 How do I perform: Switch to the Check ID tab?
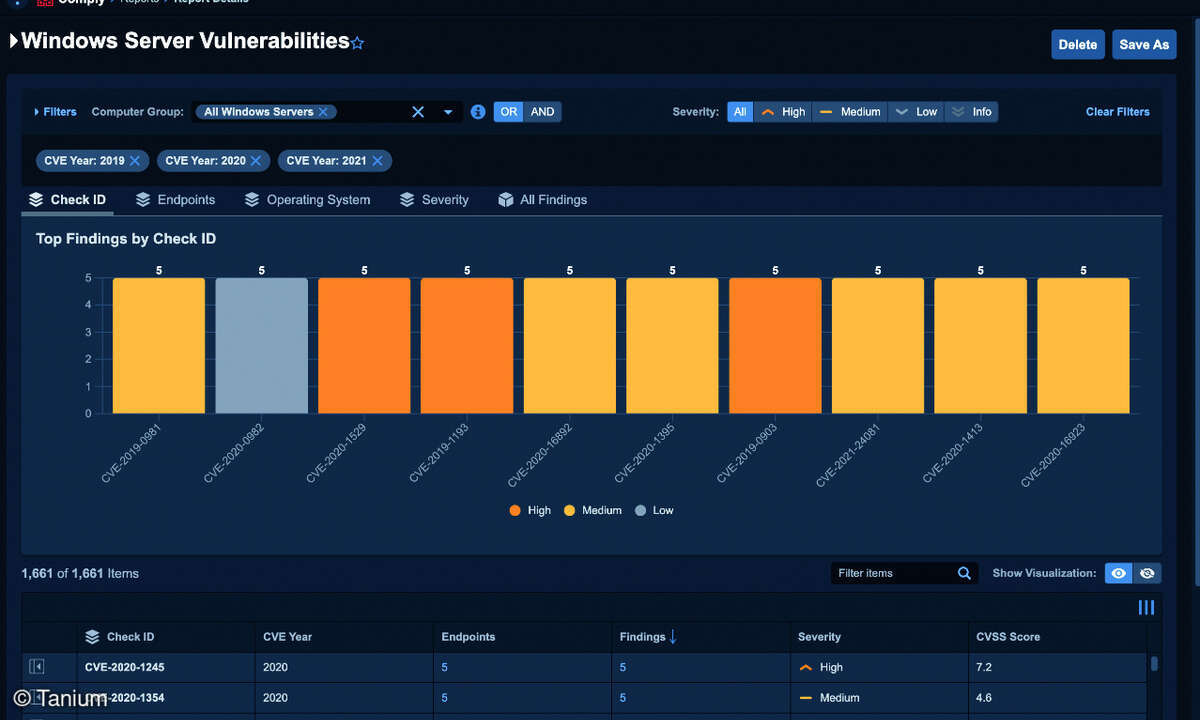[67, 200]
